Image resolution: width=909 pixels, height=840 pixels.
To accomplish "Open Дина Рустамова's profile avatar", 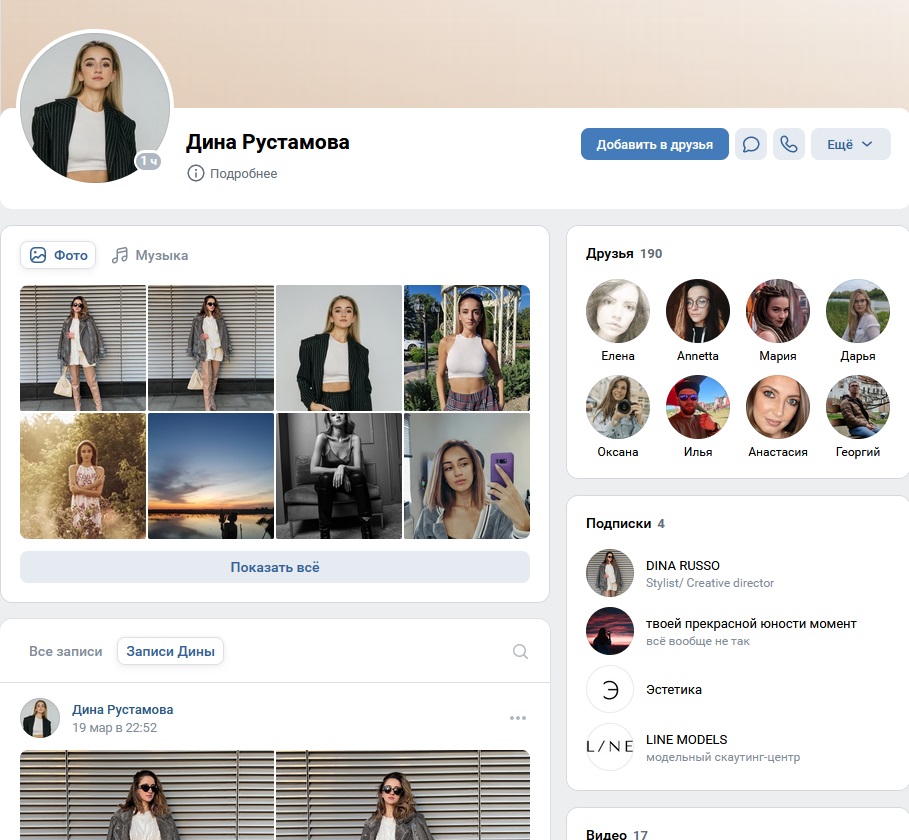I will click(x=95, y=107).
